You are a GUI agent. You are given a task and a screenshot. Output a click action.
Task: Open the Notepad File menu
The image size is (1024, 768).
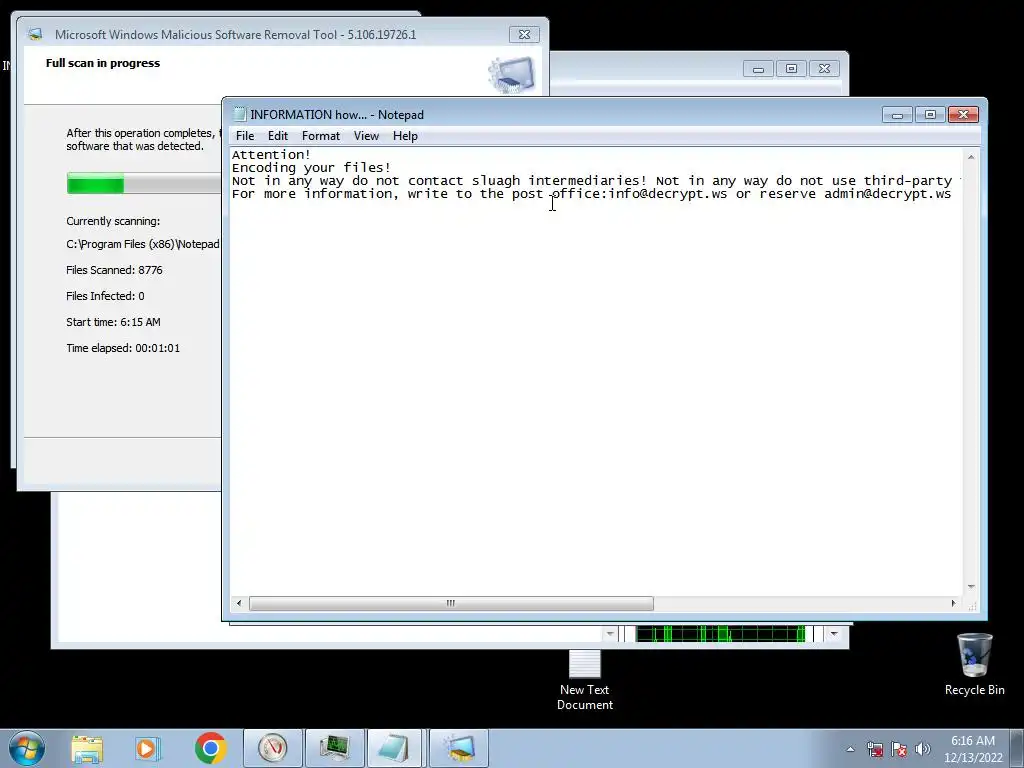coord(245,136)
